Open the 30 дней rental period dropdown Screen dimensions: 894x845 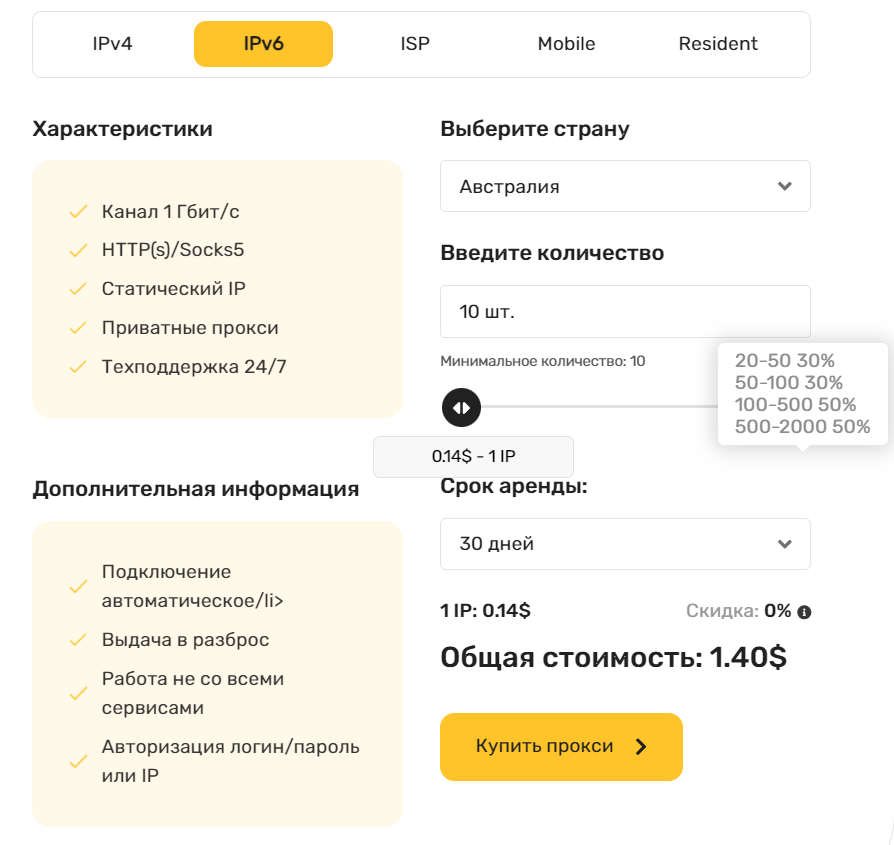625,544
